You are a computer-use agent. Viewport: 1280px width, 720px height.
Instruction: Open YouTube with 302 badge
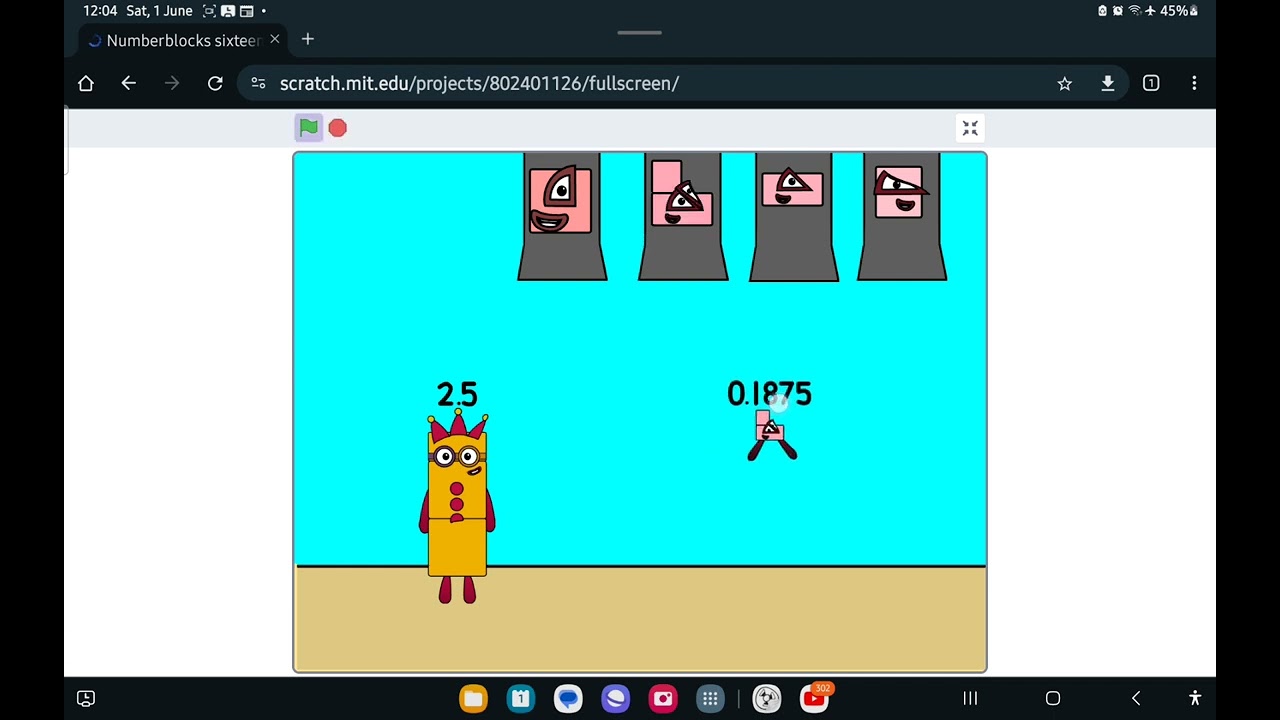pos(815,697)
